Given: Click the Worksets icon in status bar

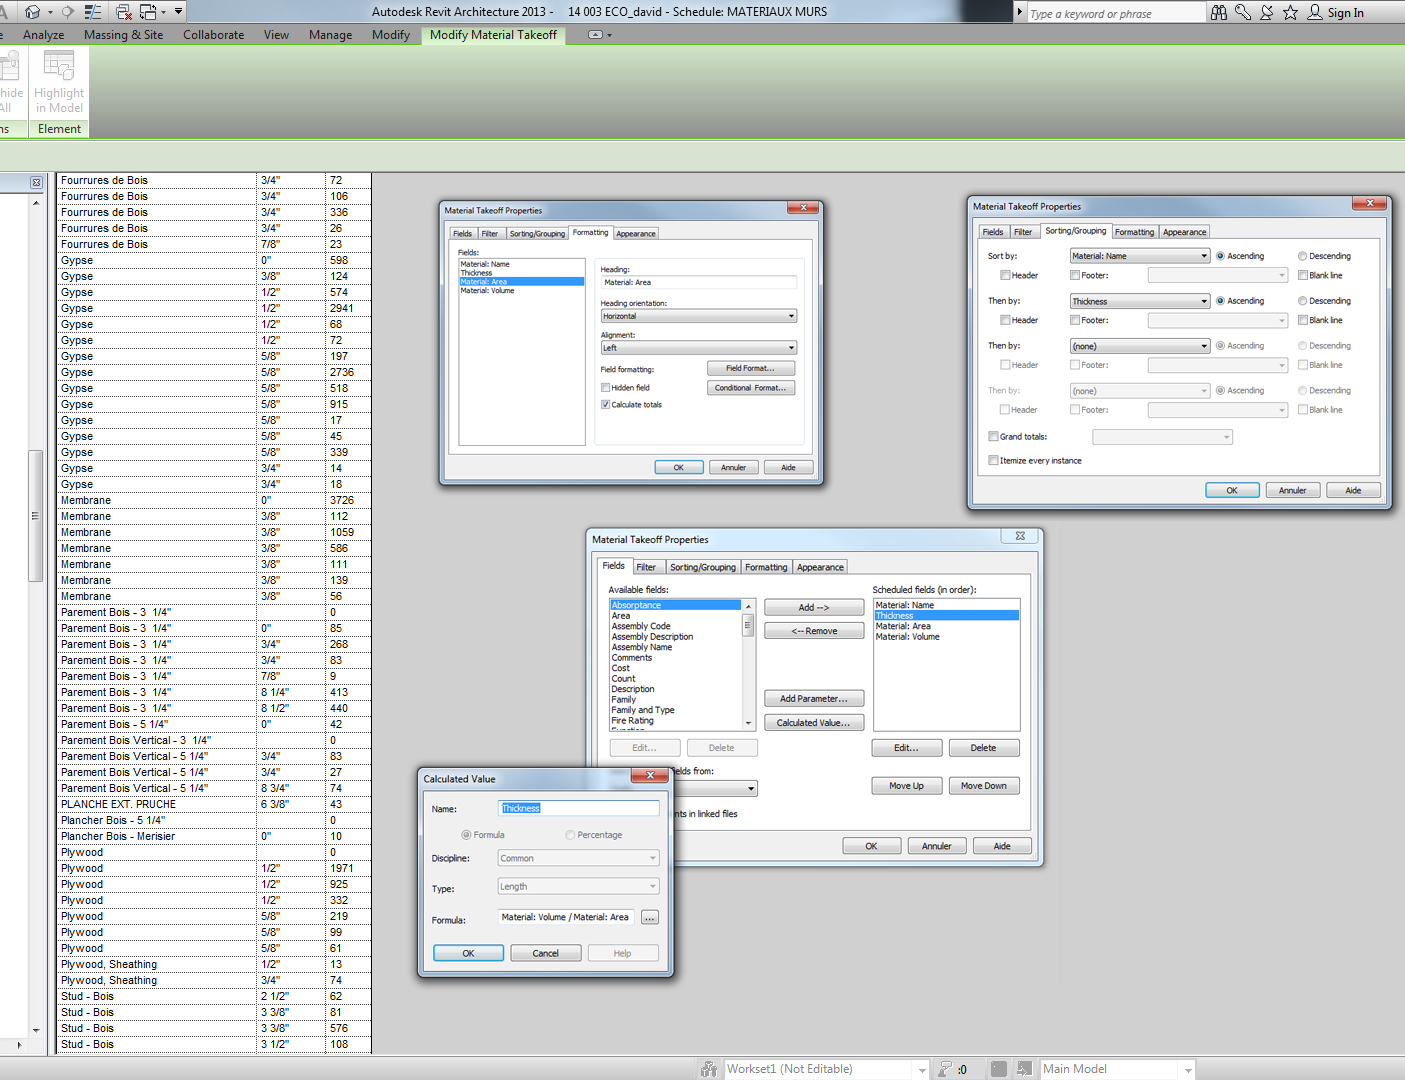Looking at the screenshot, I should pyautogui.click(x=709, y=1069).
